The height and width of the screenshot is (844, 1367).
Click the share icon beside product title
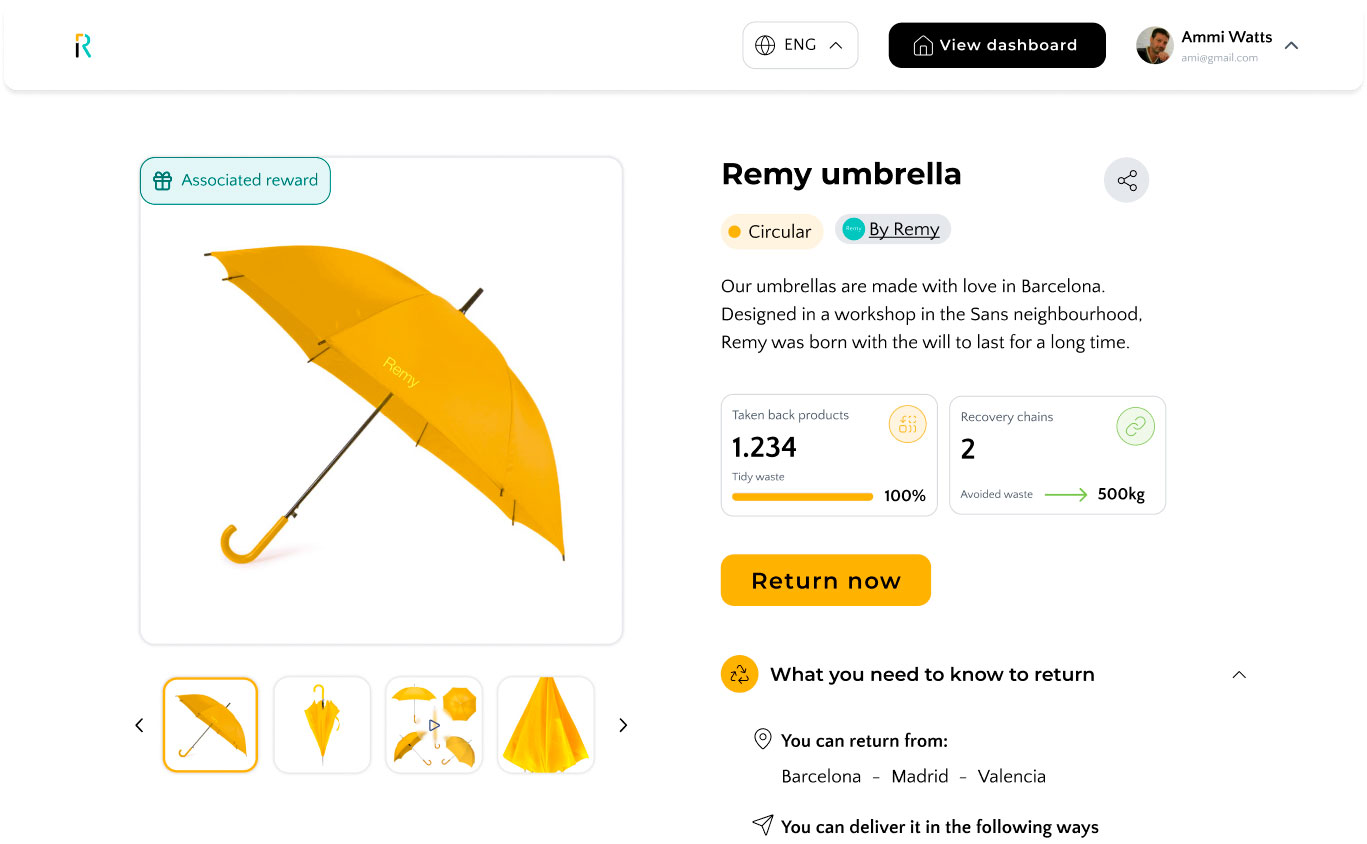point(1127,181)
